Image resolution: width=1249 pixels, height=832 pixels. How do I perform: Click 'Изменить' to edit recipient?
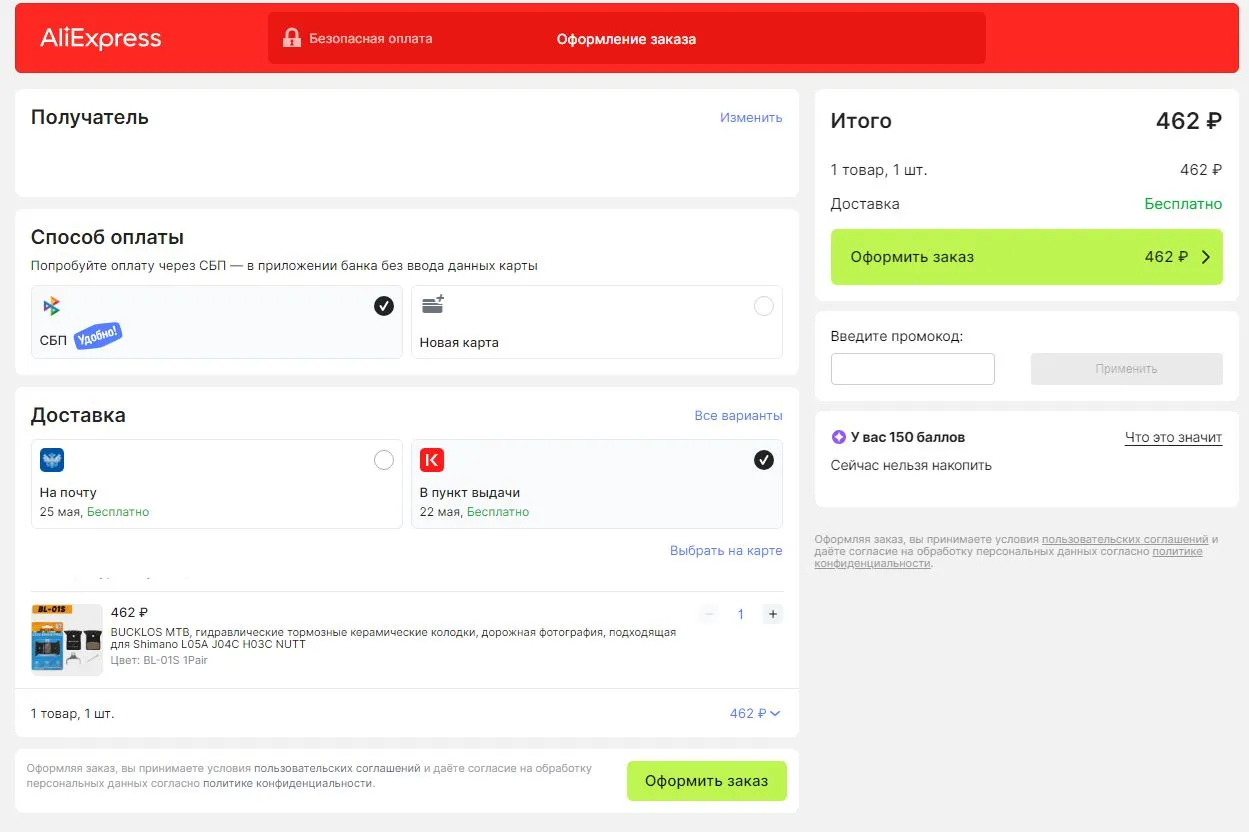pyautogui.click(x=751, y=117)
